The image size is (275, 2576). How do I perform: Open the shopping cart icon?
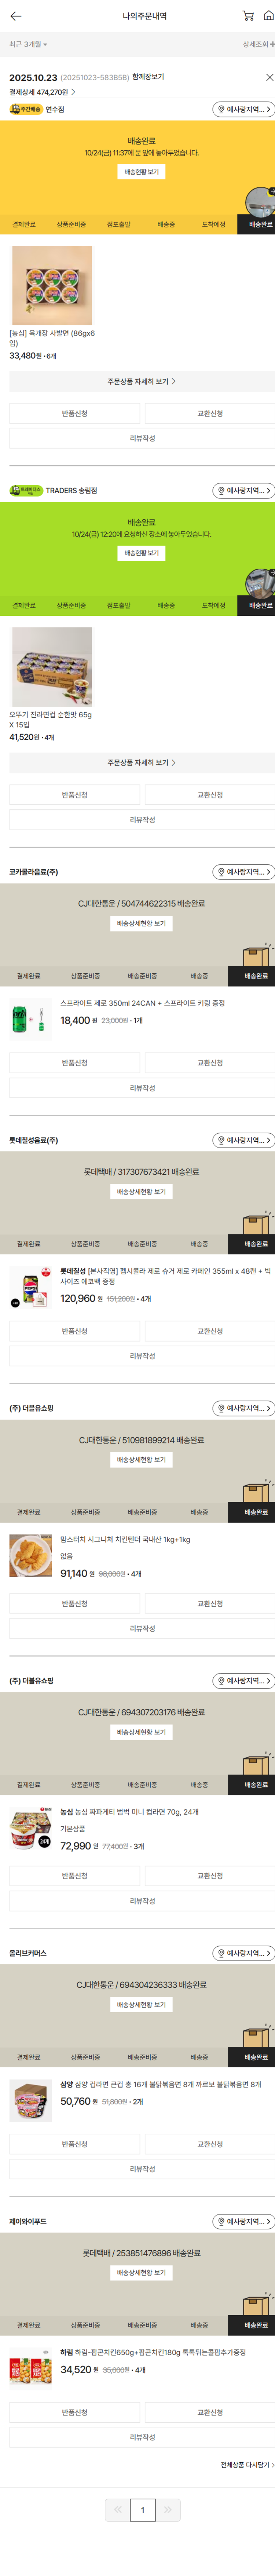pyautogui.click(x=247, y=16)
